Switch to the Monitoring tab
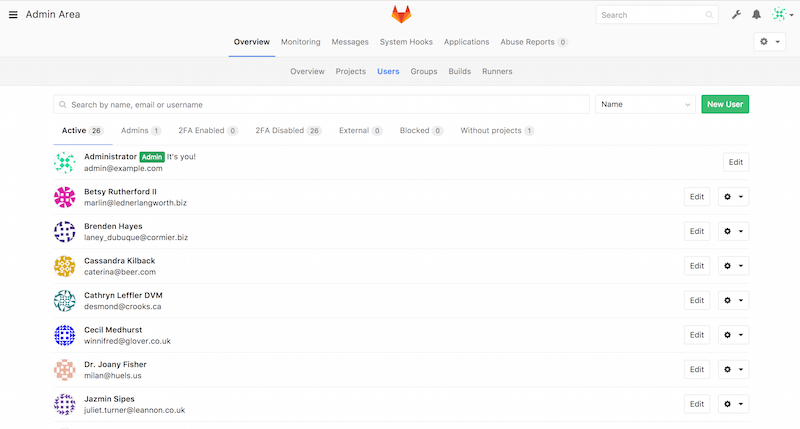The image size is (800, 429). coord(300,42)
